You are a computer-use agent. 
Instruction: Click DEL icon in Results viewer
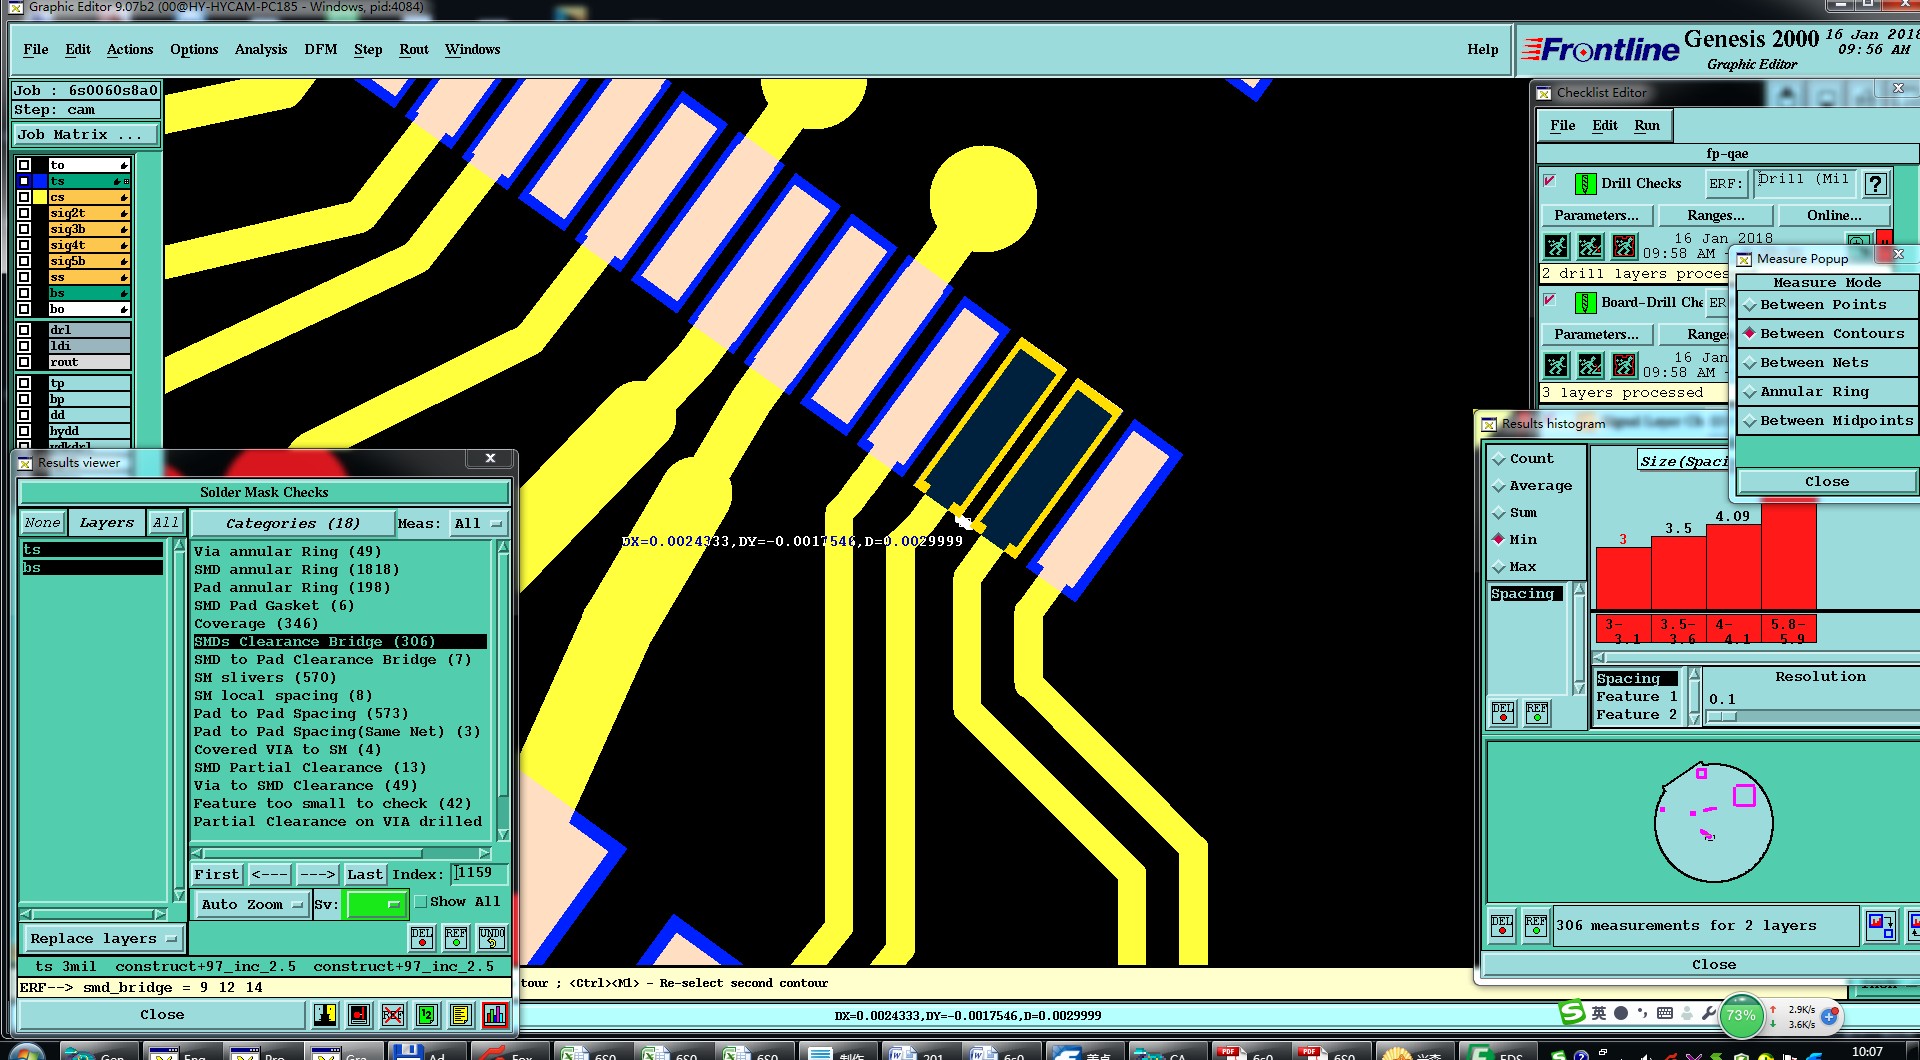(422, 937)
